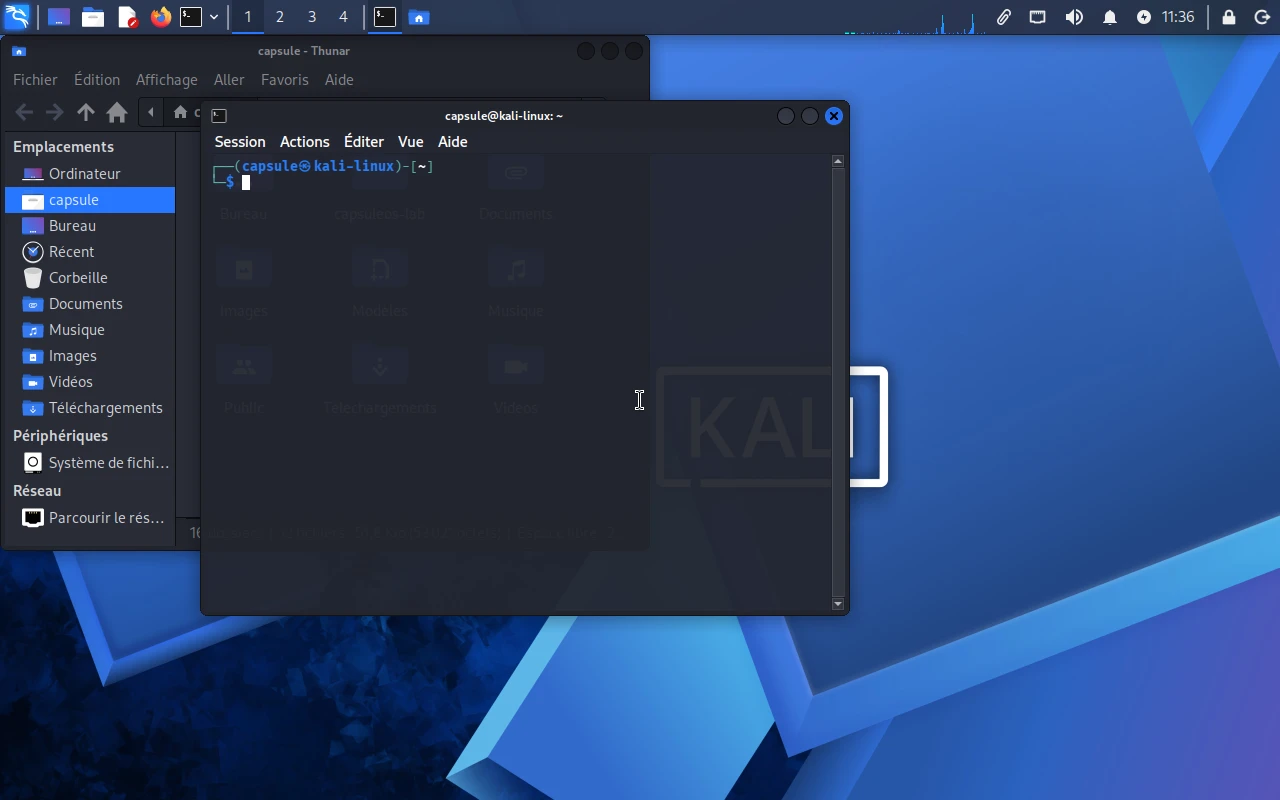This screenshot has height=800, width=1280.
Task: Lock the screen with padlock icon
Action: 1229,17
